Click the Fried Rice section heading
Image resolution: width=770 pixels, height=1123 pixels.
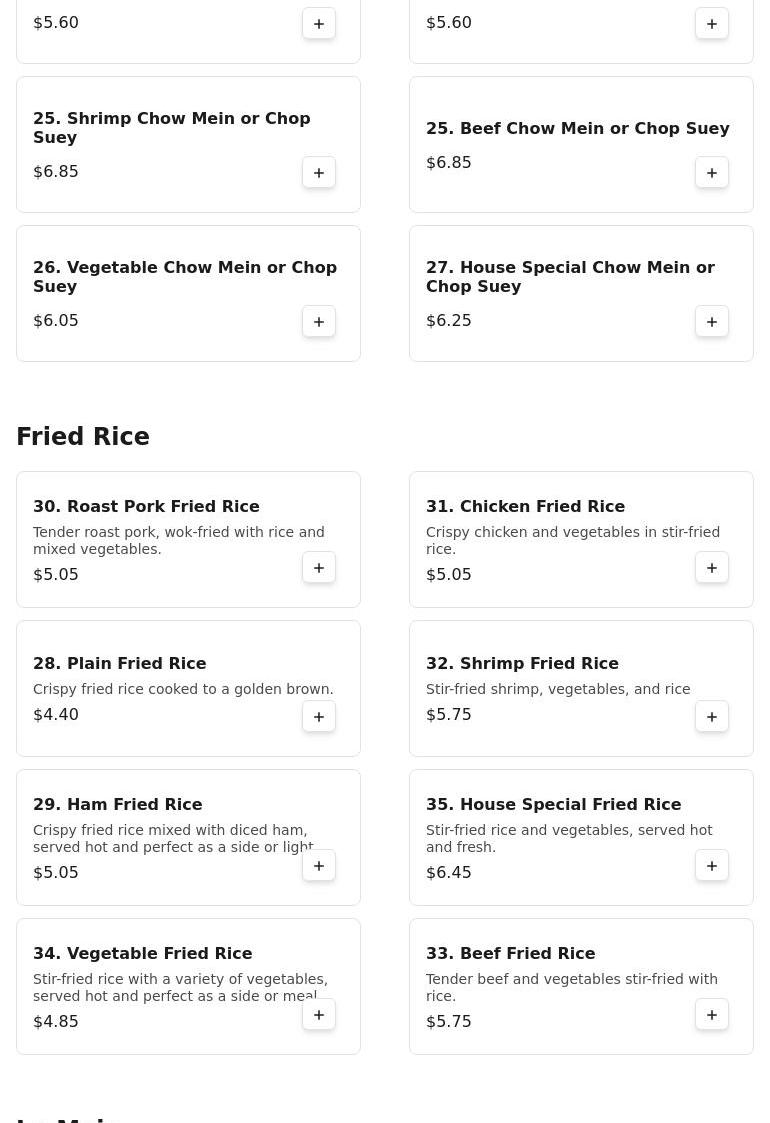pyautogui.click(x=83, y=436)
